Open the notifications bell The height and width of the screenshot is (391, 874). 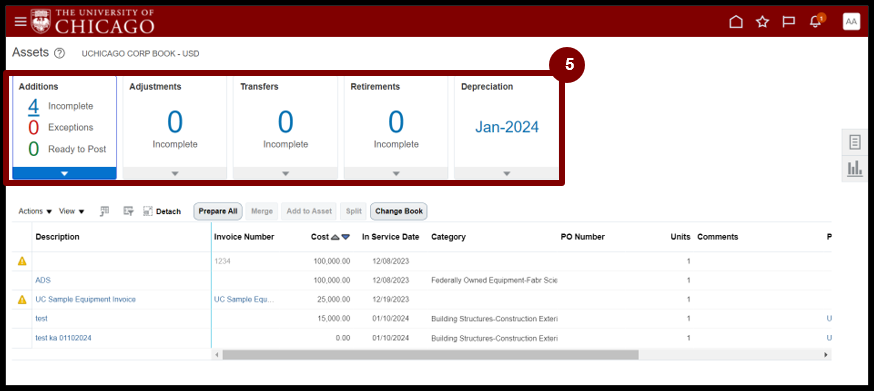coord(815,22)
